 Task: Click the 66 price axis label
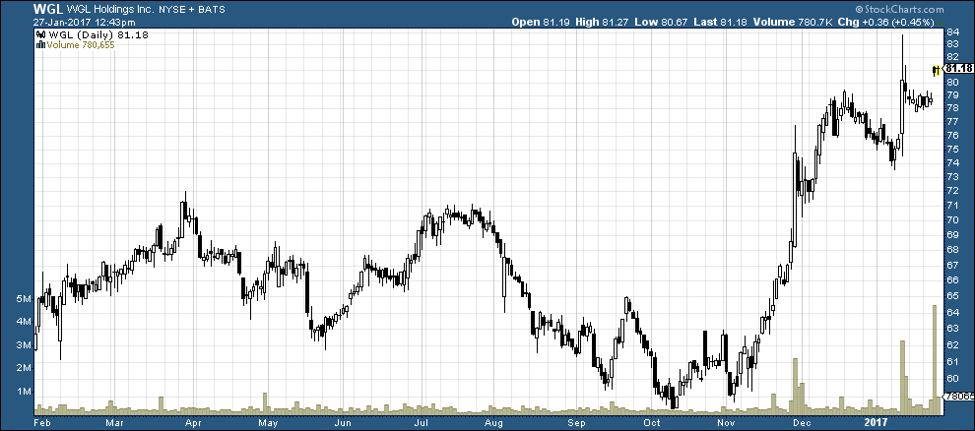(951, 281)
